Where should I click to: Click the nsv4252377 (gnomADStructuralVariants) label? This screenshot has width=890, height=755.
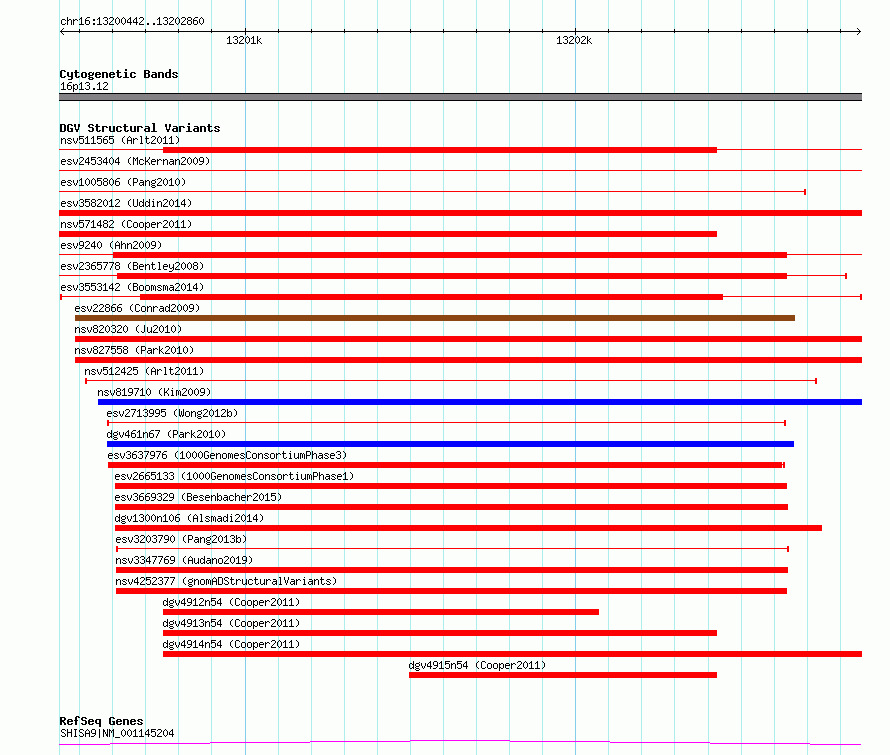[x=226, y=581]
